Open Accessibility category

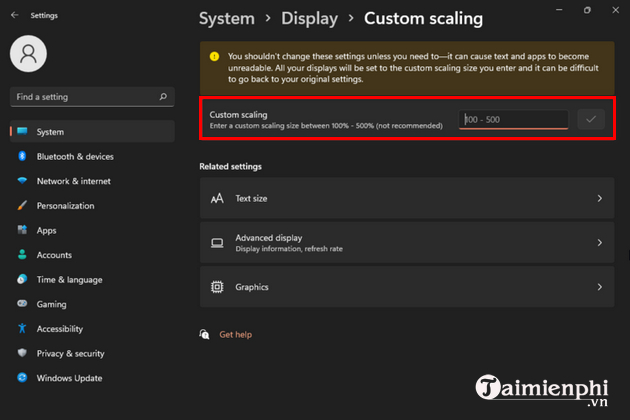point(92,329)
